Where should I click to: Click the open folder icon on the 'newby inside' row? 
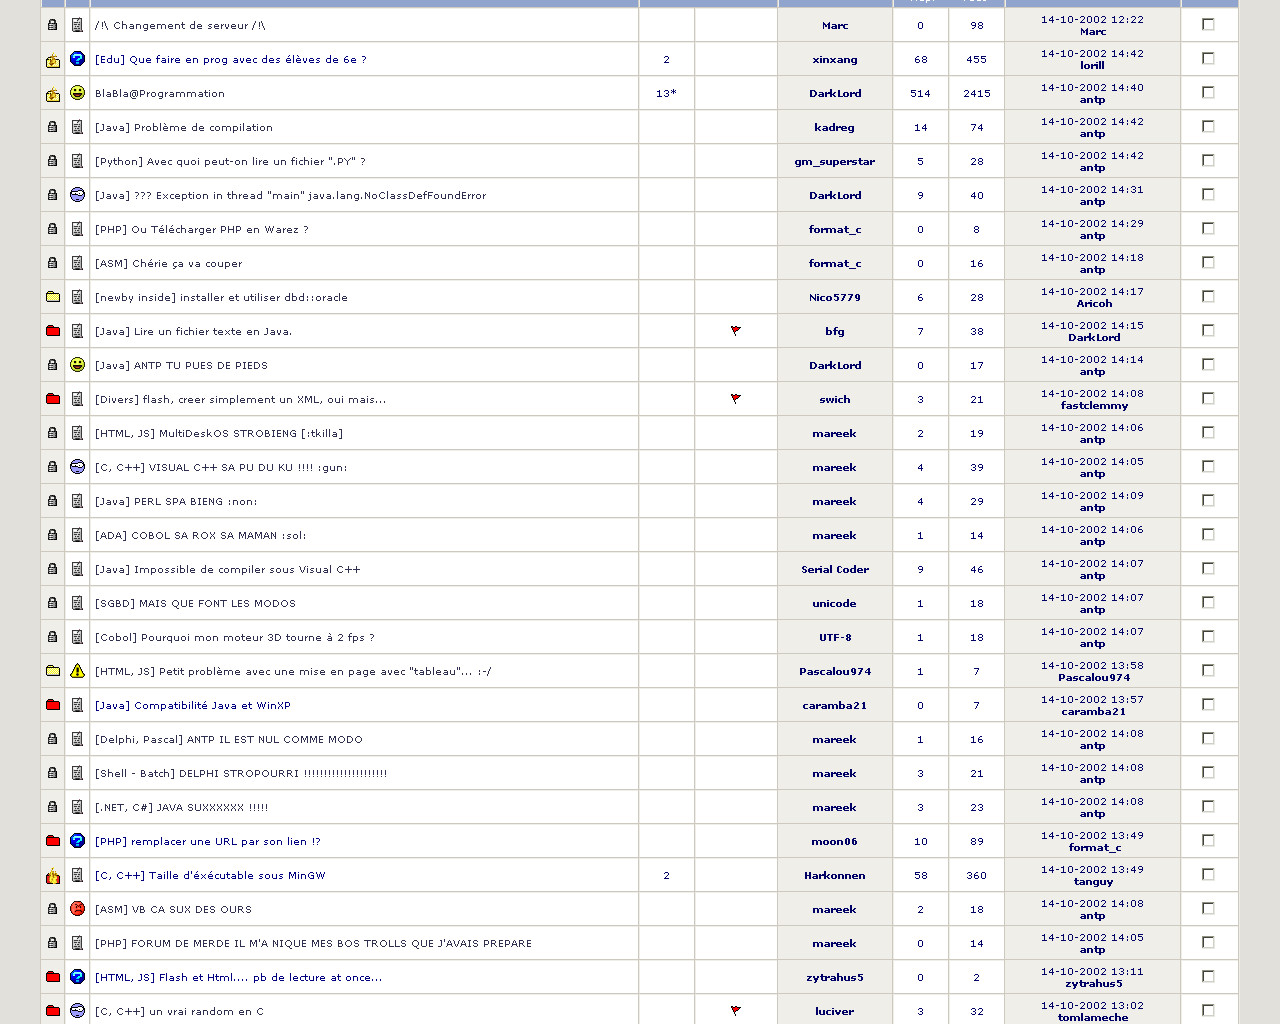[x=53, y=297]
